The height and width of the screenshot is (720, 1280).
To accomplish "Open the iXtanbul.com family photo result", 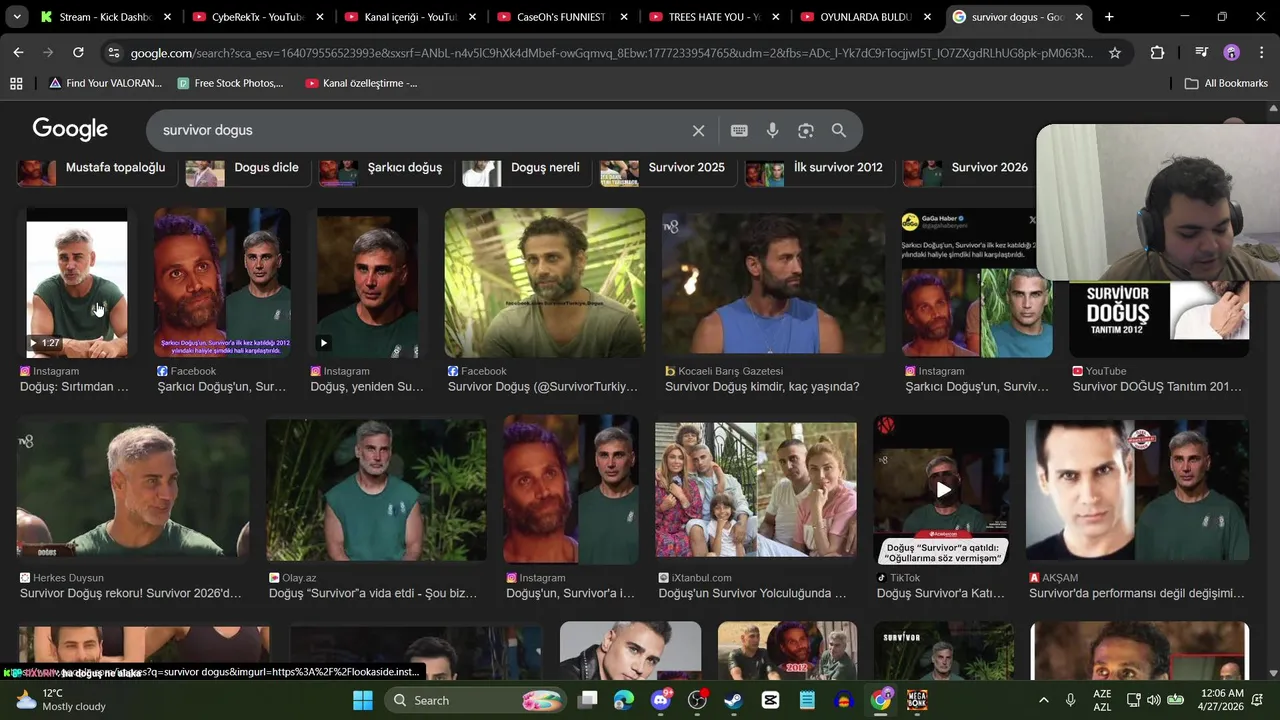I will 756,488.
